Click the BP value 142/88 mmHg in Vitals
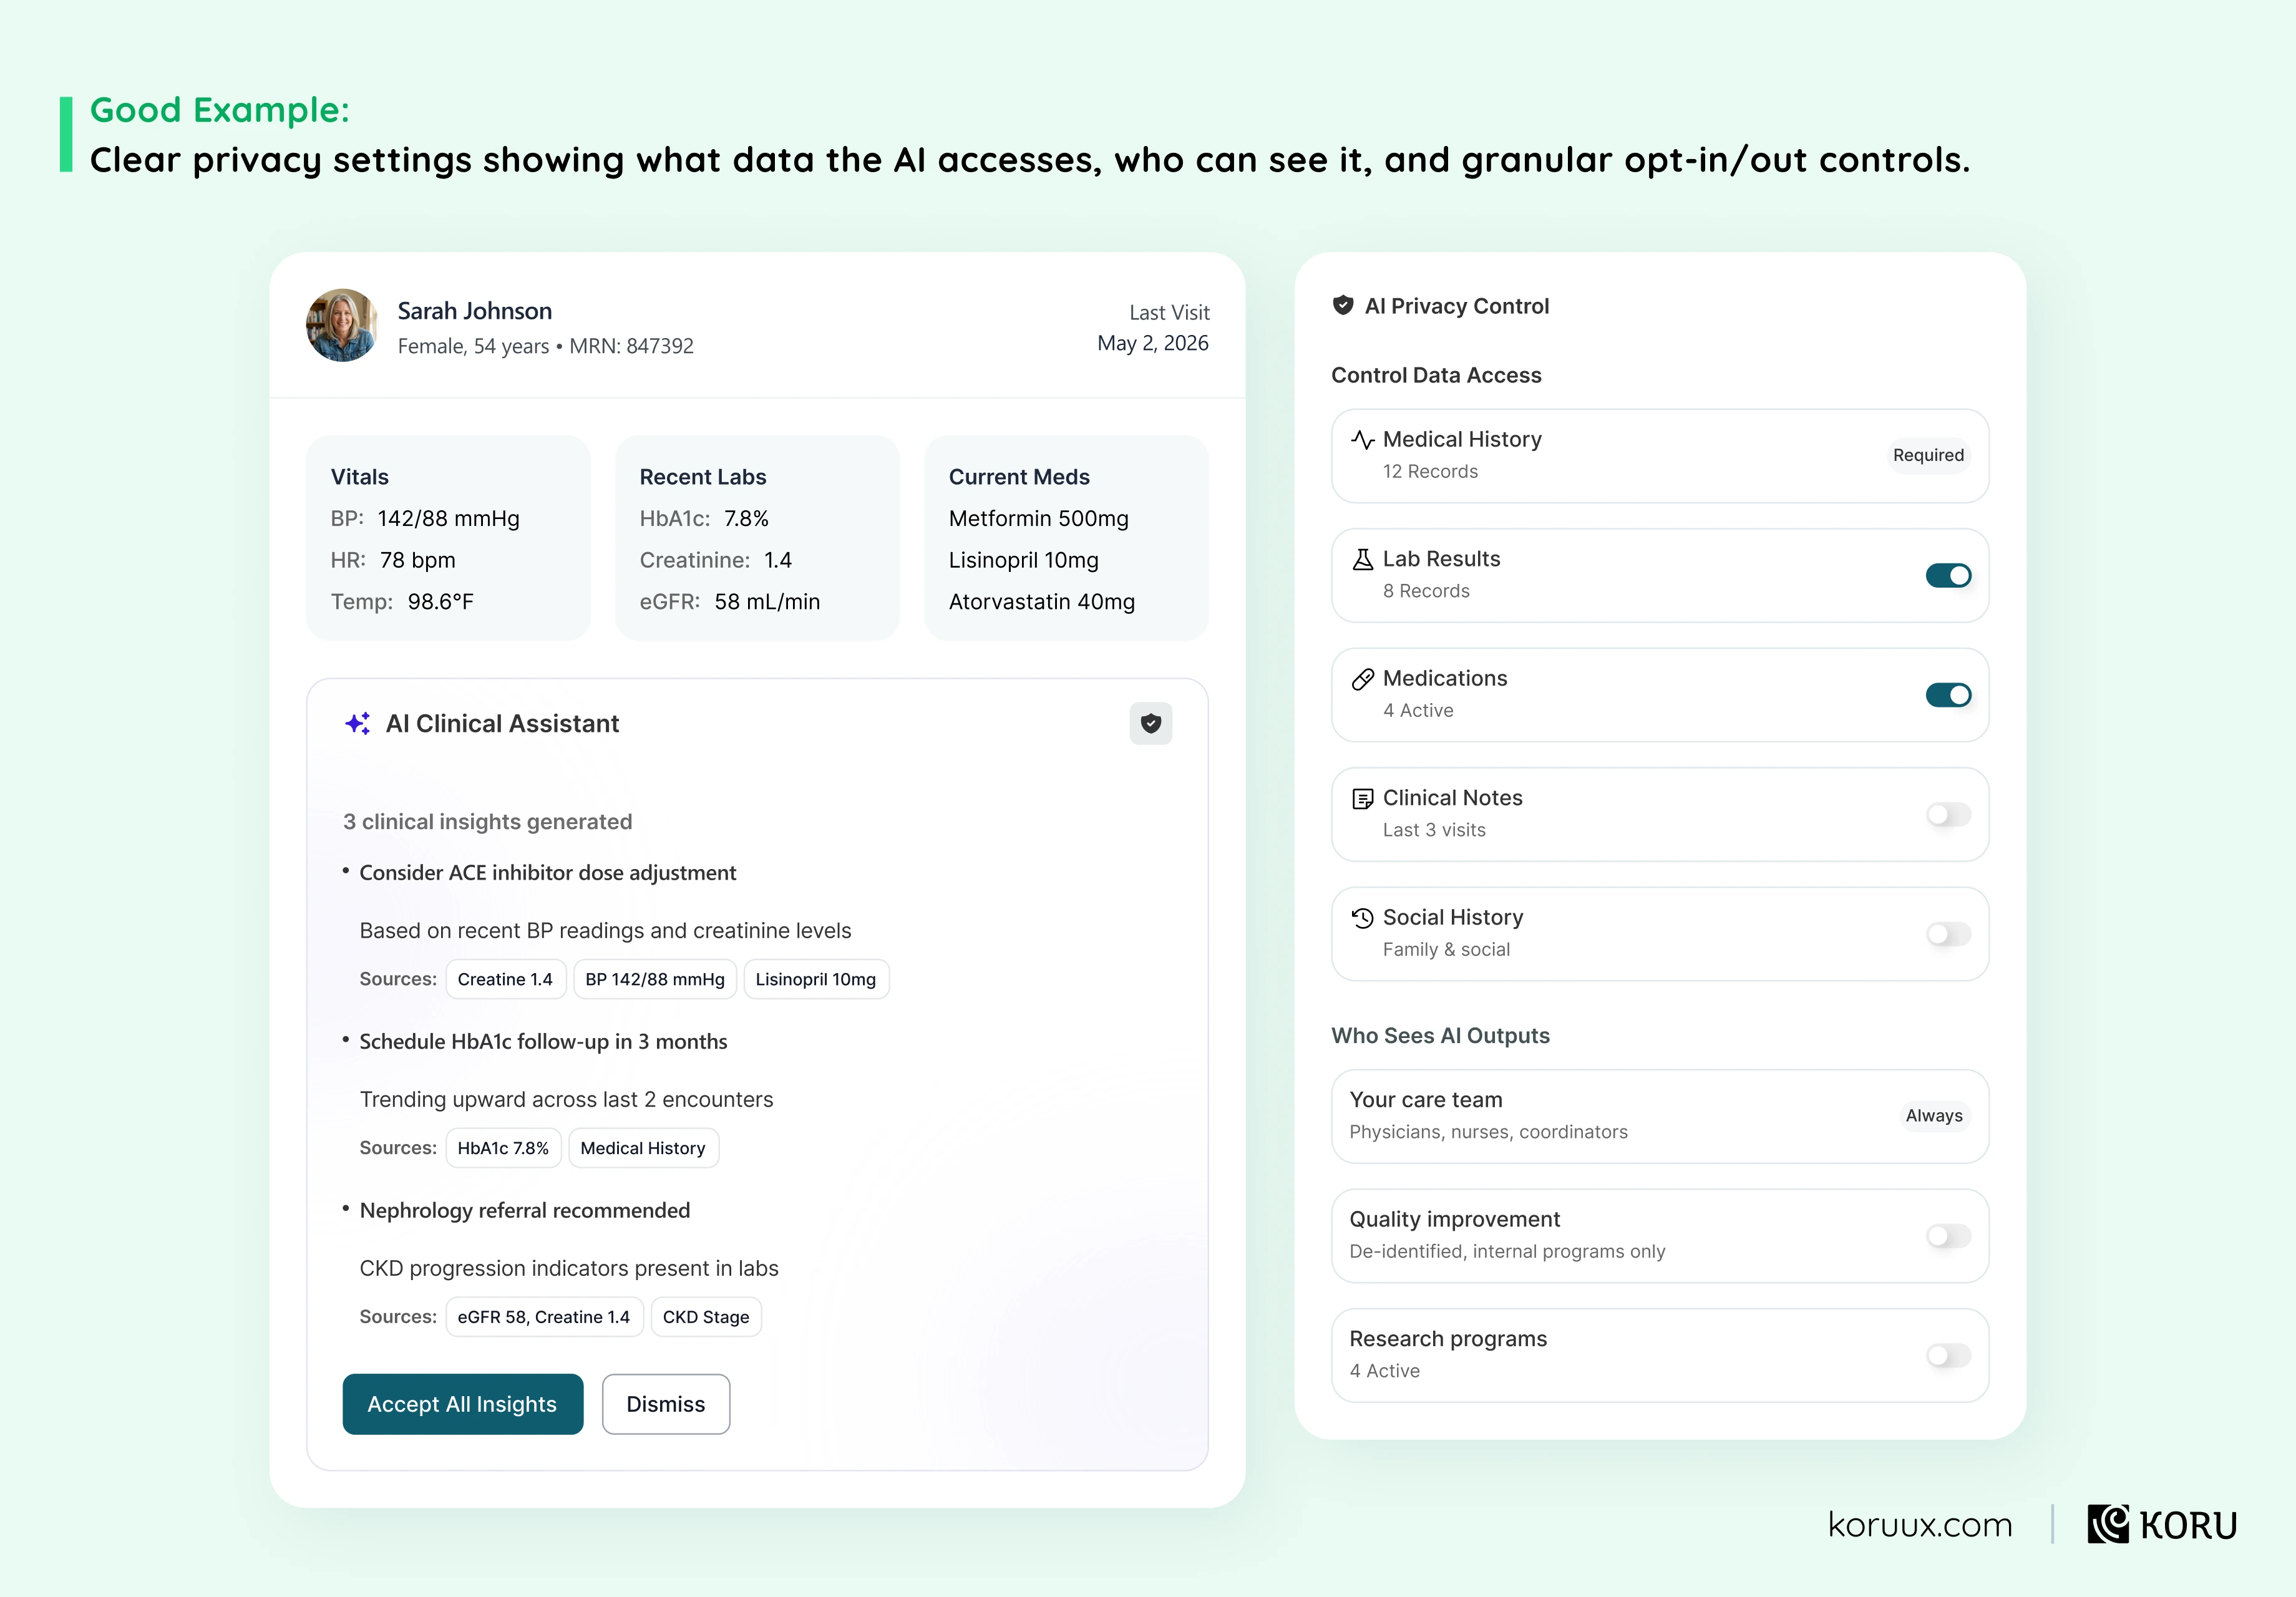 tap(449, 519)
